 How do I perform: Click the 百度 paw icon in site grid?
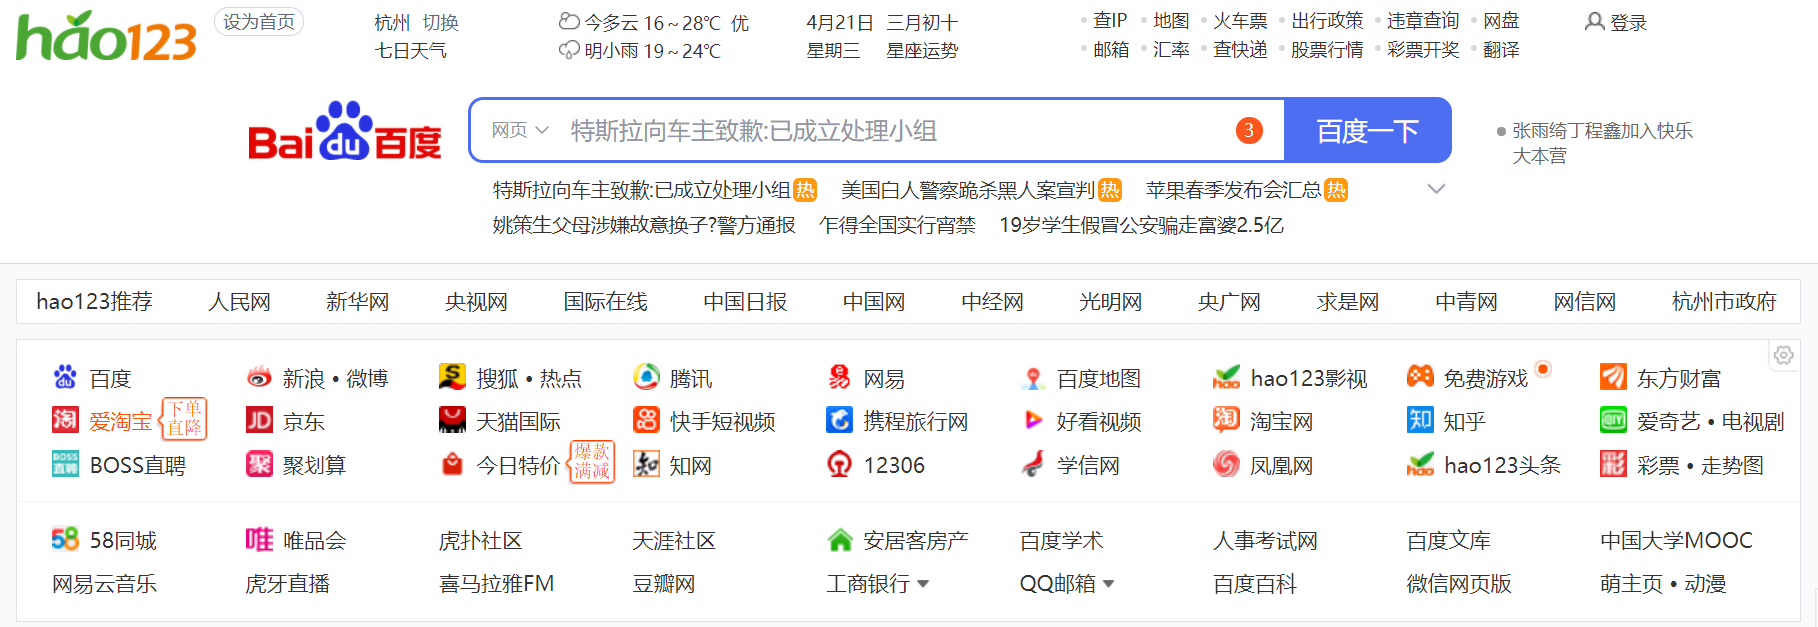pos(65,377)
